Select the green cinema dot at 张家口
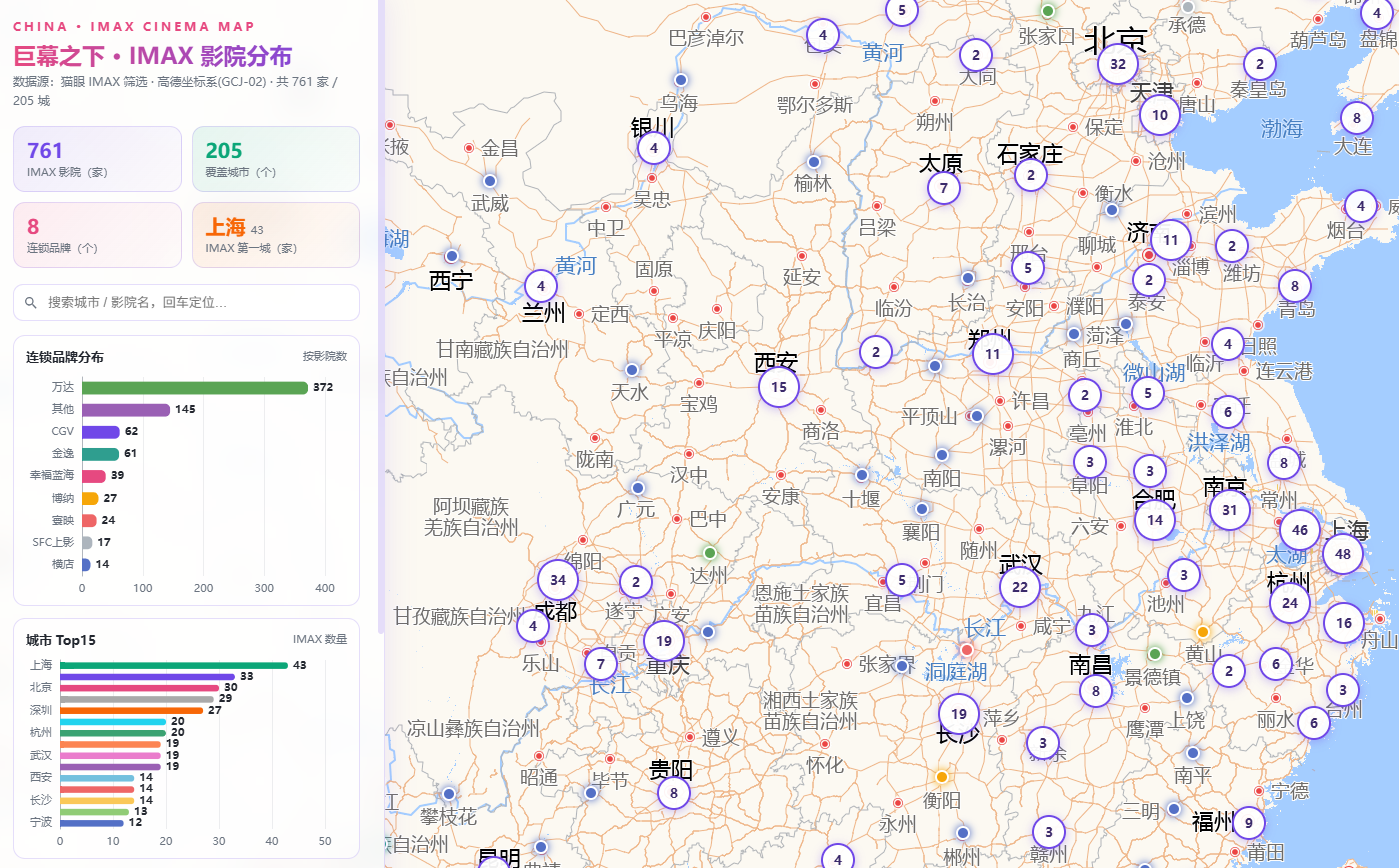 pos(1048,11)
